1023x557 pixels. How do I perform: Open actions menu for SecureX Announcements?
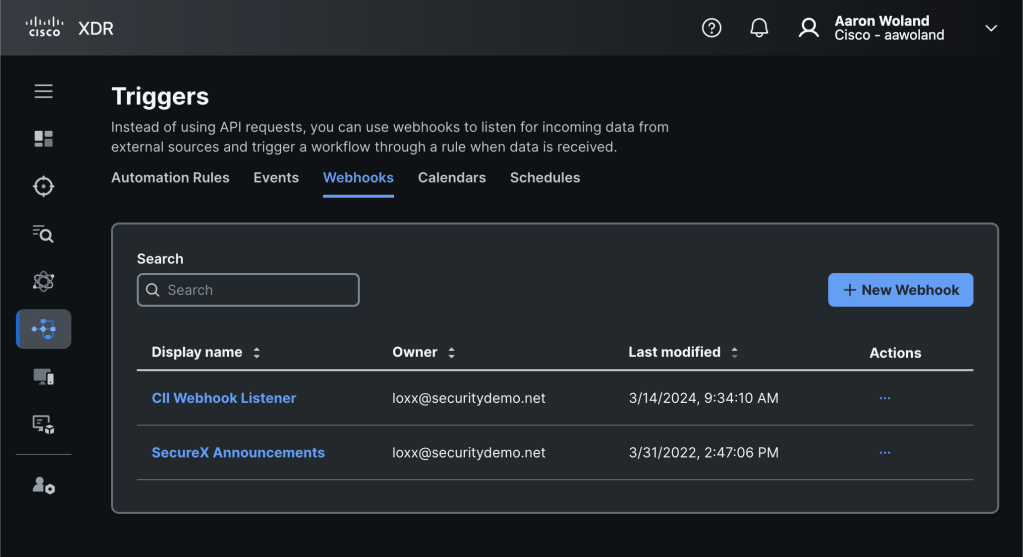pyautogui.click(x=884, y=453)
